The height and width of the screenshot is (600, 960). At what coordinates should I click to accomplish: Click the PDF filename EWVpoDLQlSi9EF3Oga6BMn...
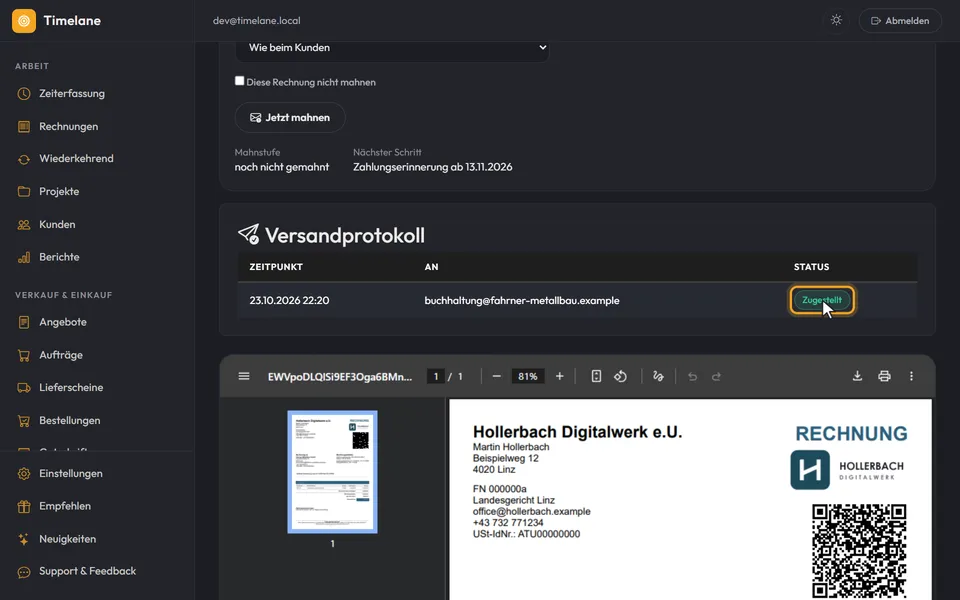[340, 377]
